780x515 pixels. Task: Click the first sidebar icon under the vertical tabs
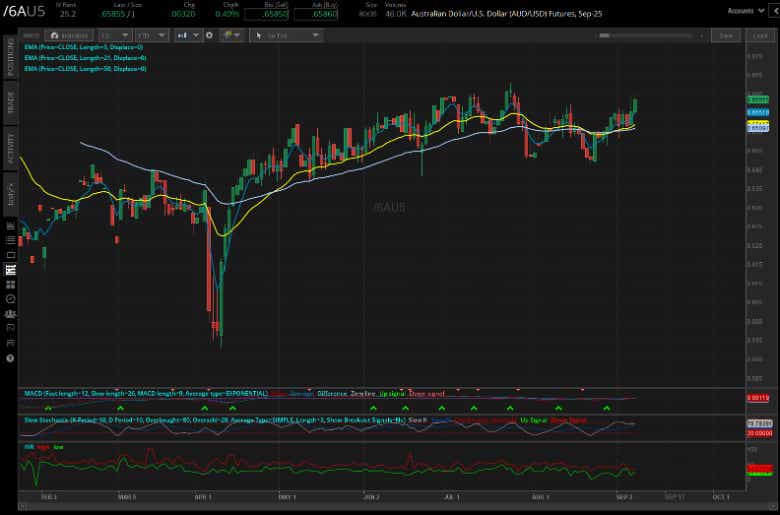[10, 226]
